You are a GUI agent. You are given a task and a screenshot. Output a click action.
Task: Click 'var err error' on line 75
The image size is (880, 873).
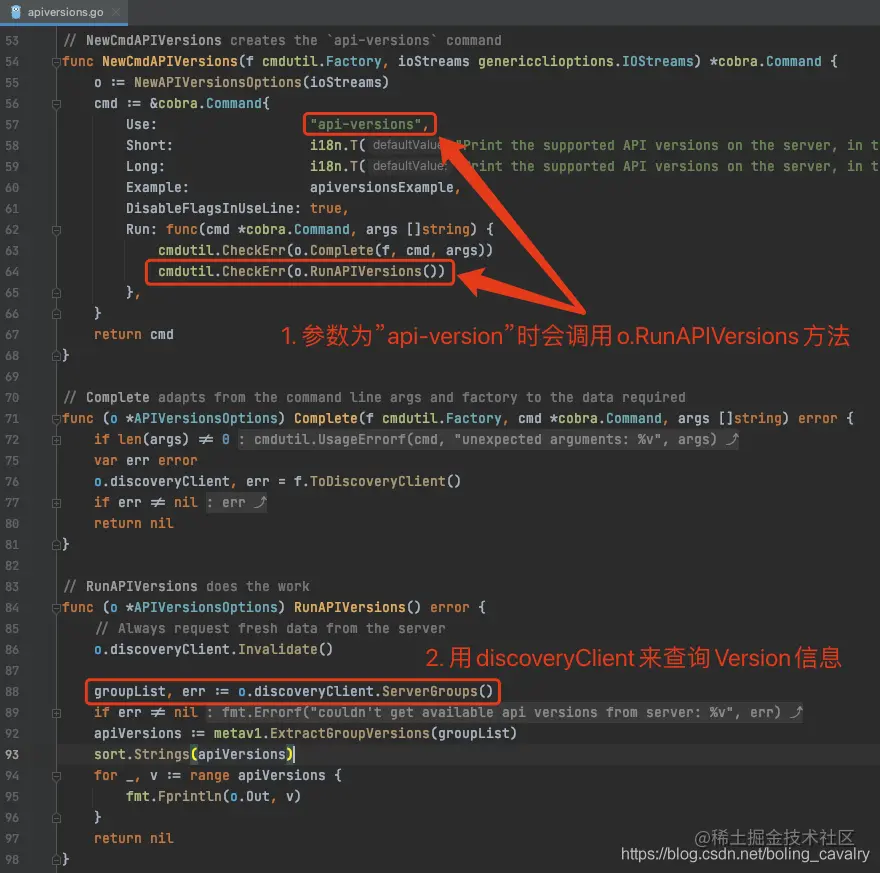[146, 461]
